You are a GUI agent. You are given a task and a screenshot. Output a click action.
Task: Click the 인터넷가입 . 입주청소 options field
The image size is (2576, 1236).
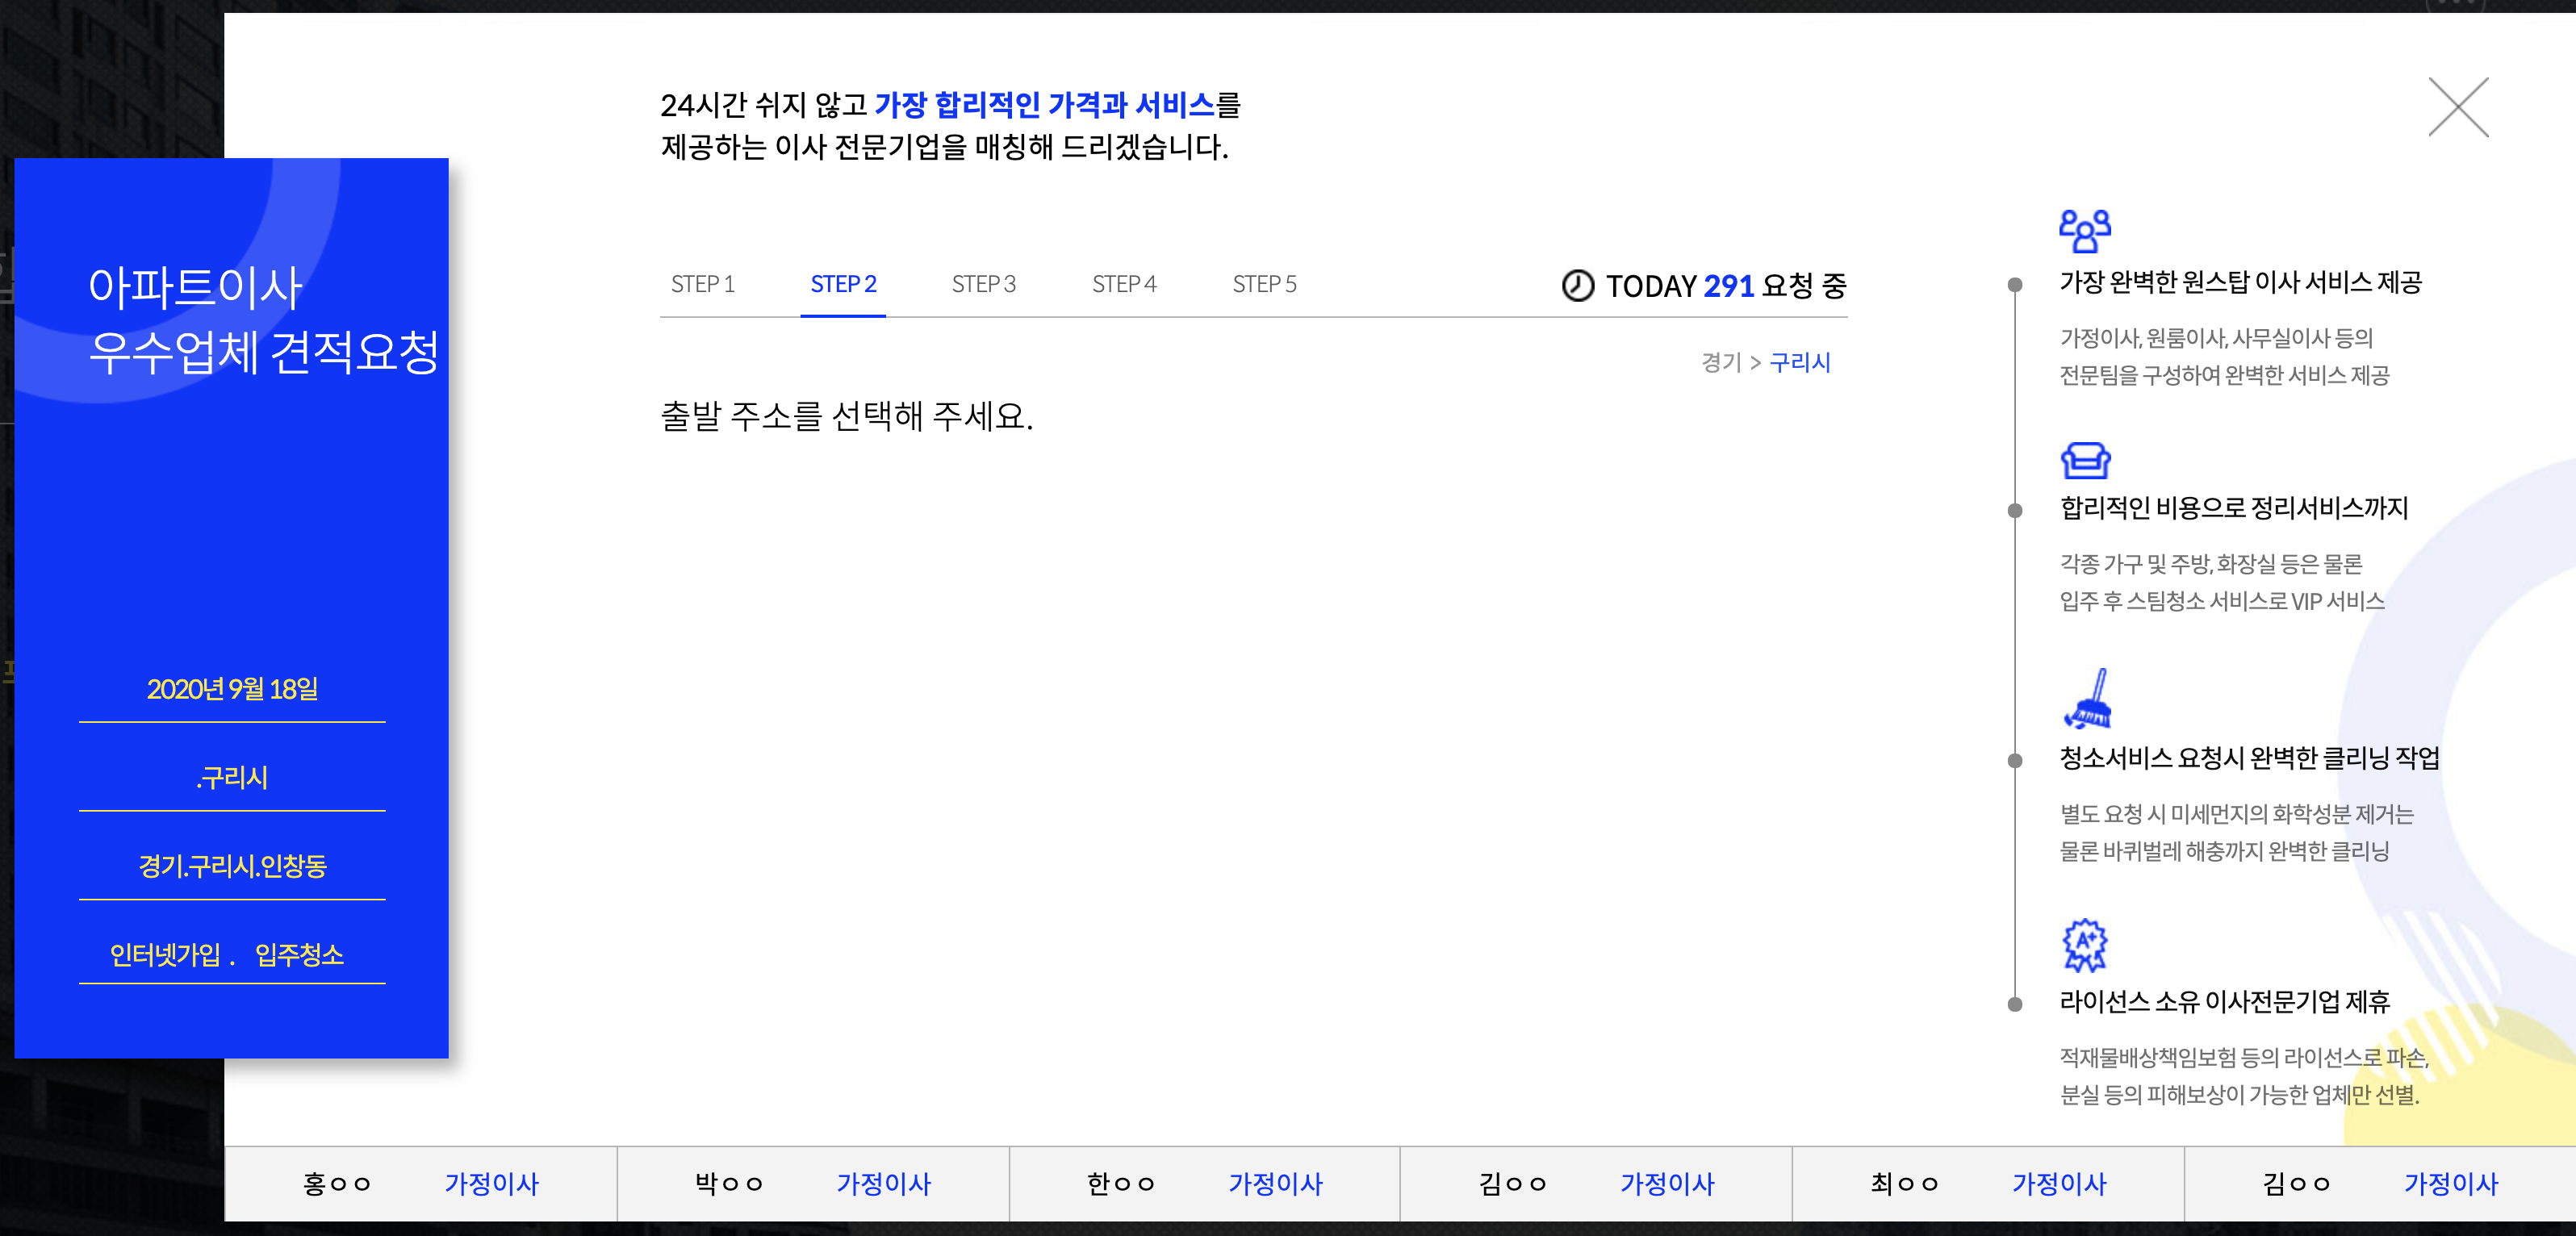coord(227,954)
